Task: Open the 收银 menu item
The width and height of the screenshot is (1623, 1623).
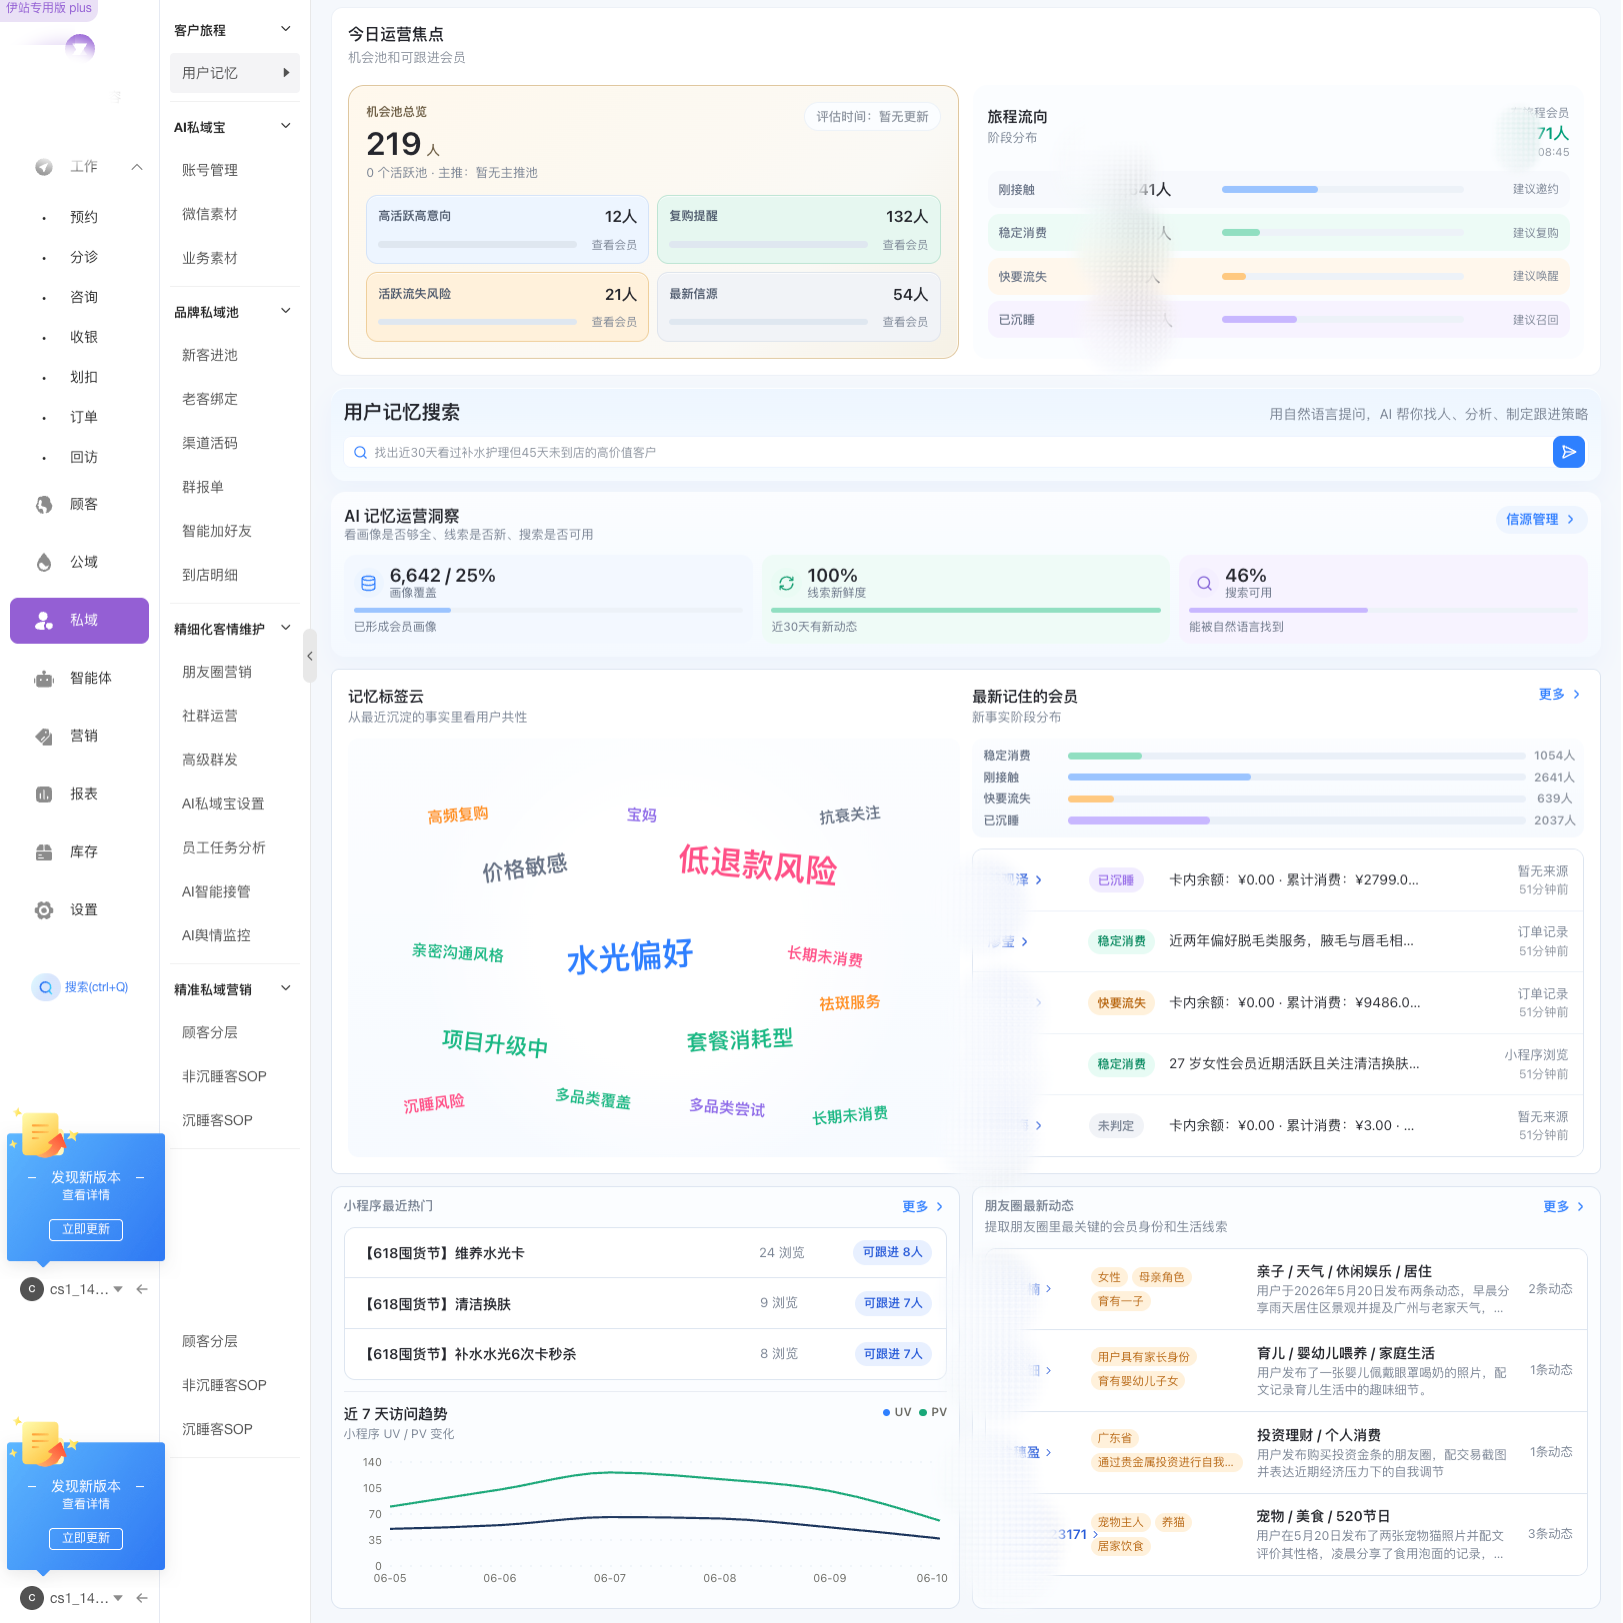Action: 84,337
